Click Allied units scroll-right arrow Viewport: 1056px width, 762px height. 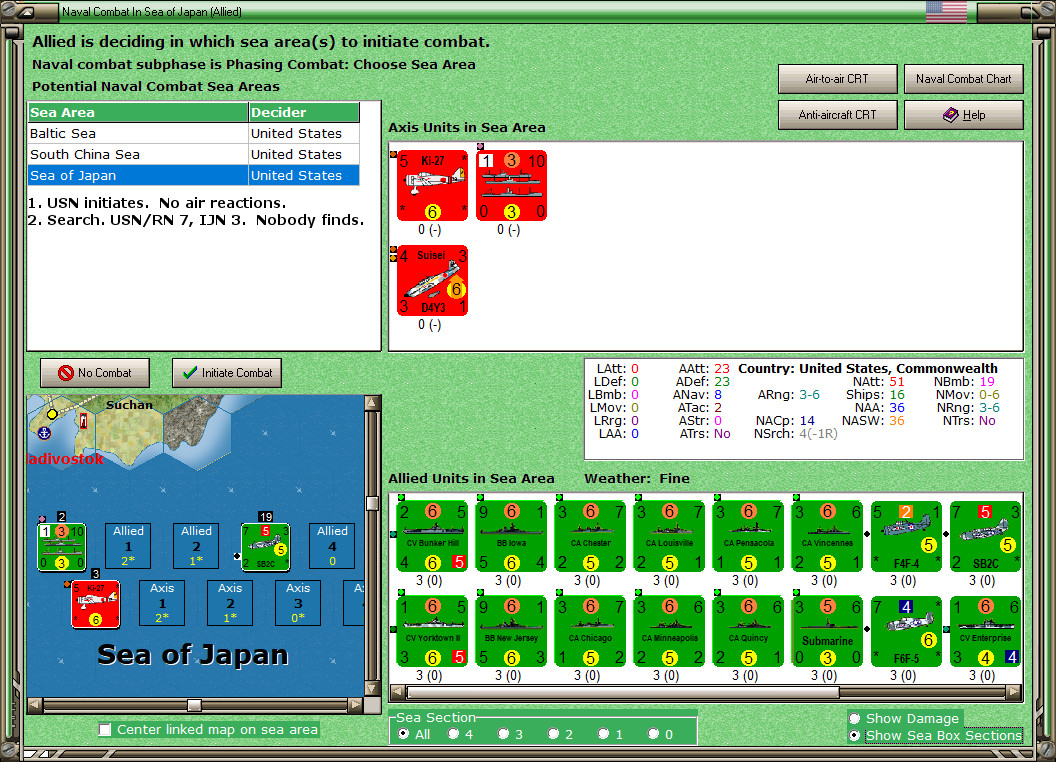point(1014,692)
